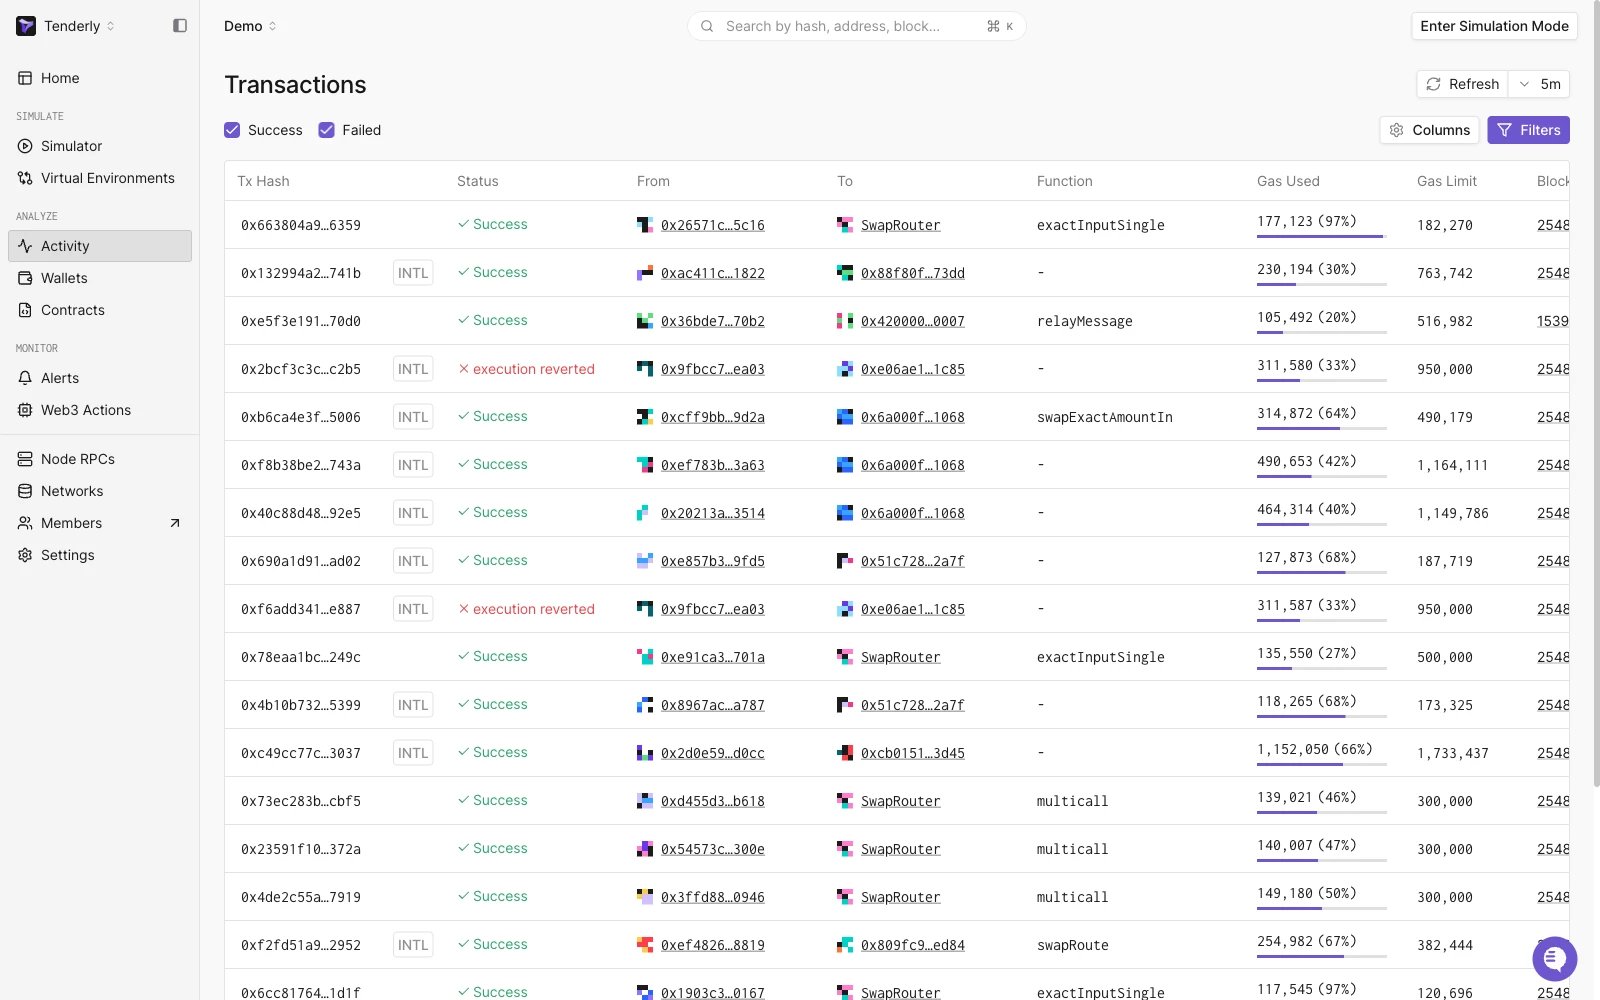Open address 0x88f80f…73dd
The image size is (1600, 1000).
click(913, 273)
